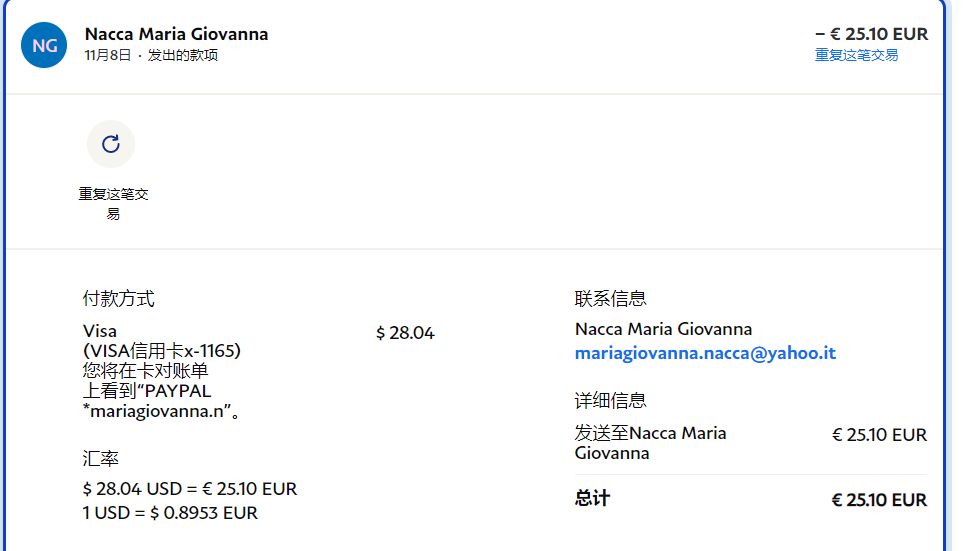Click the − € 25.10 EUR header amount

pyautogui.click(x=871, y=34)
